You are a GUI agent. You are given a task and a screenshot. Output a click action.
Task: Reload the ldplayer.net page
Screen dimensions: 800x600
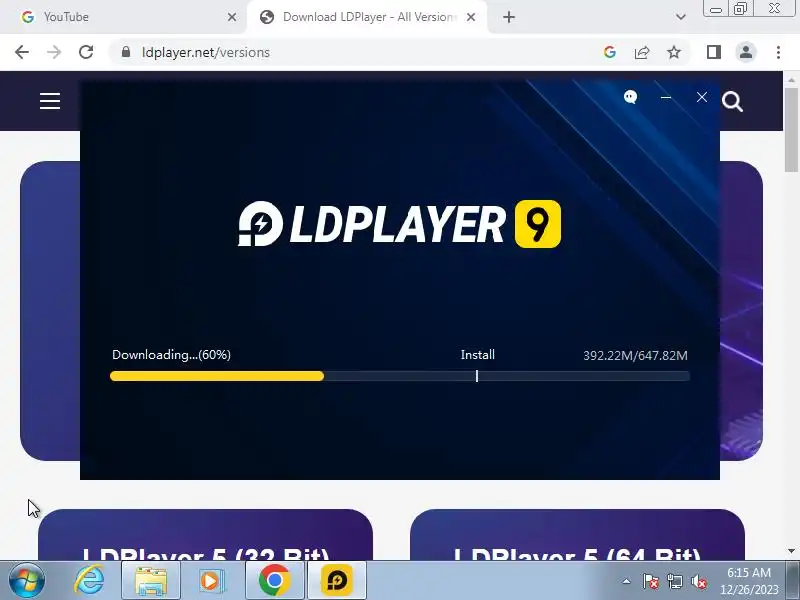86,52
